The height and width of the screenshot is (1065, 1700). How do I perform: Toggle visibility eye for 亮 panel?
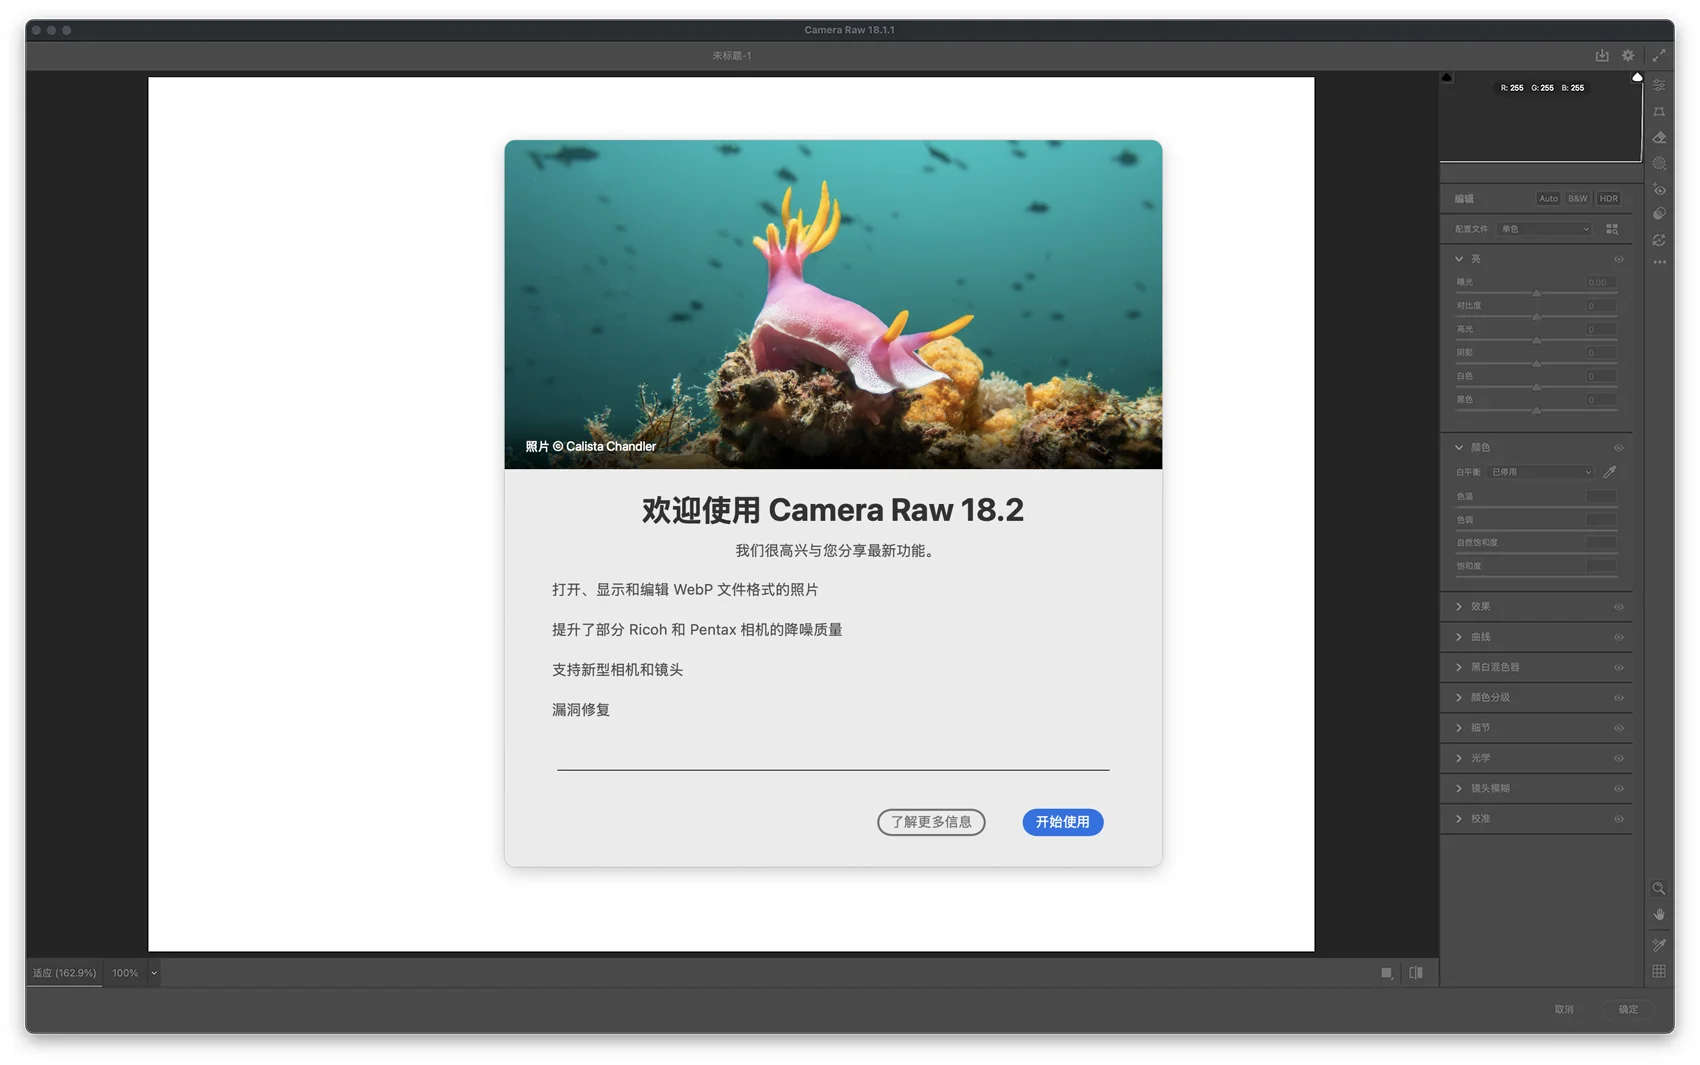1618,259
